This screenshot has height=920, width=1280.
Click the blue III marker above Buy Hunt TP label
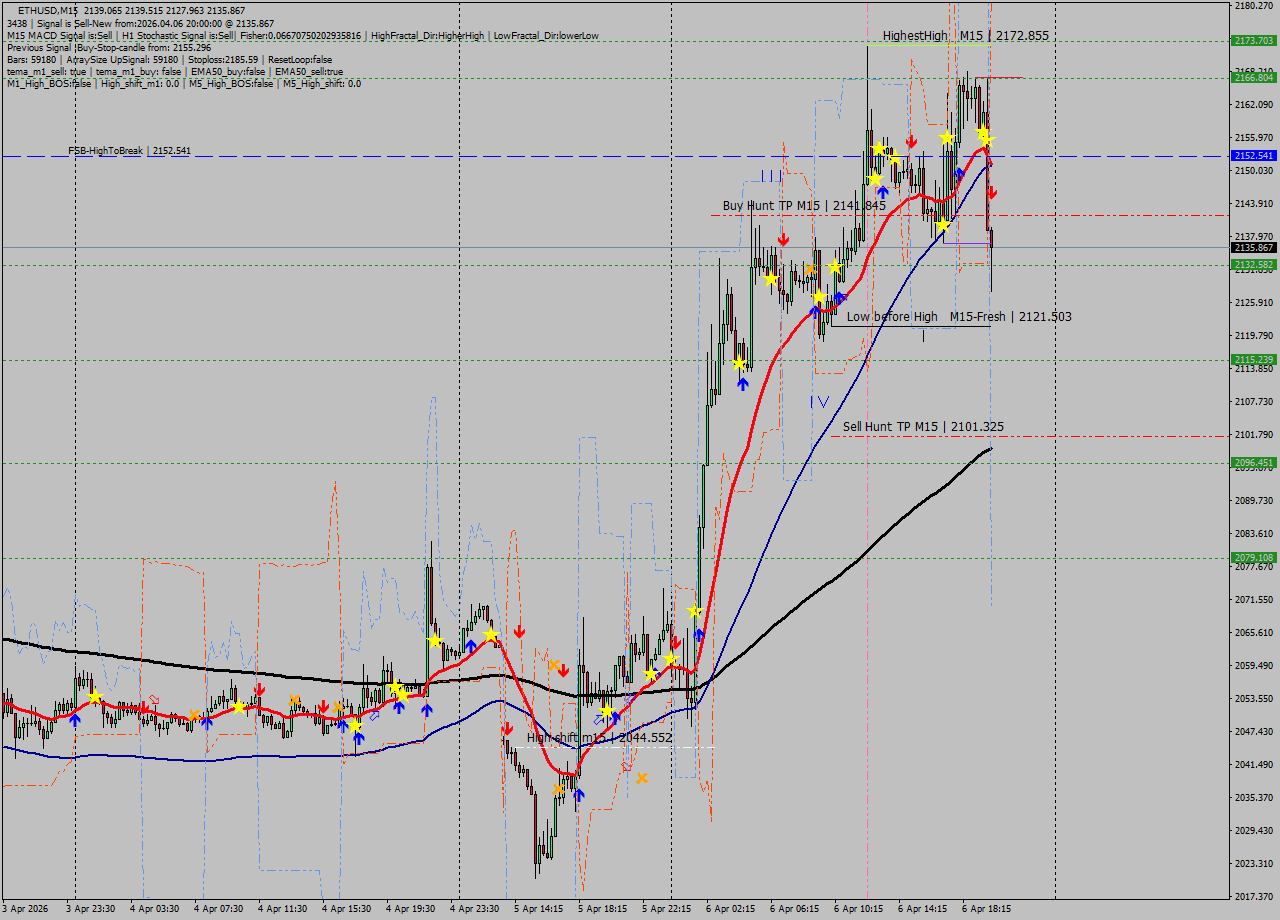[770, 176]
